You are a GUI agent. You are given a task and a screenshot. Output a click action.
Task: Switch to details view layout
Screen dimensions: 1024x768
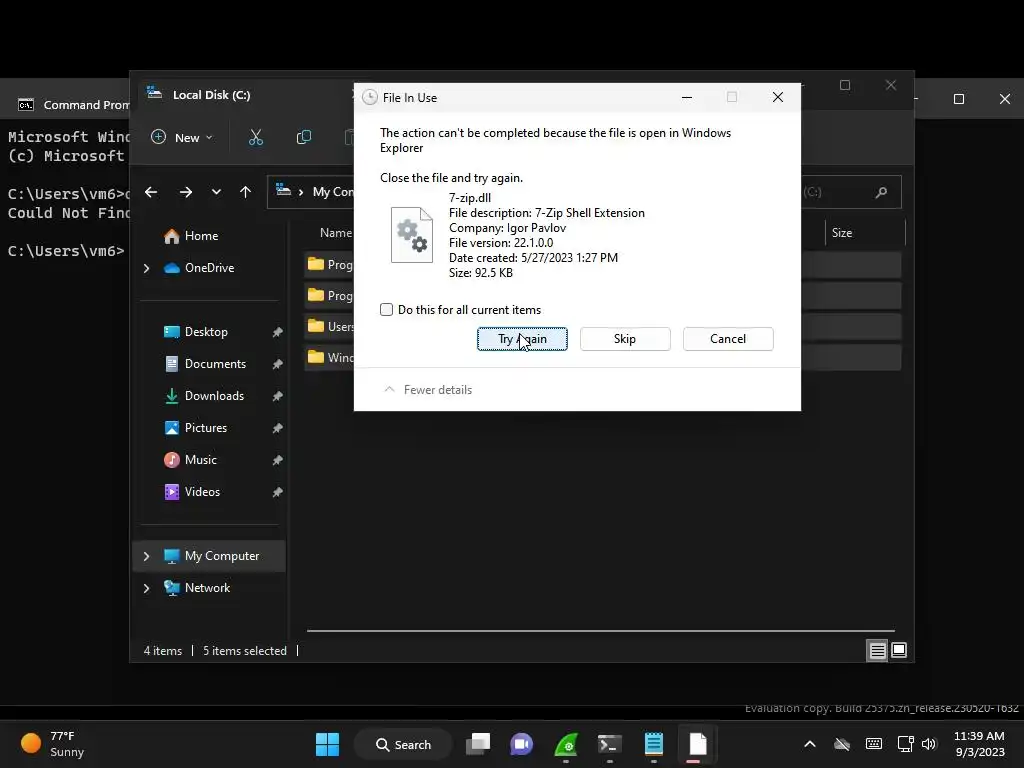coord(877,650)
